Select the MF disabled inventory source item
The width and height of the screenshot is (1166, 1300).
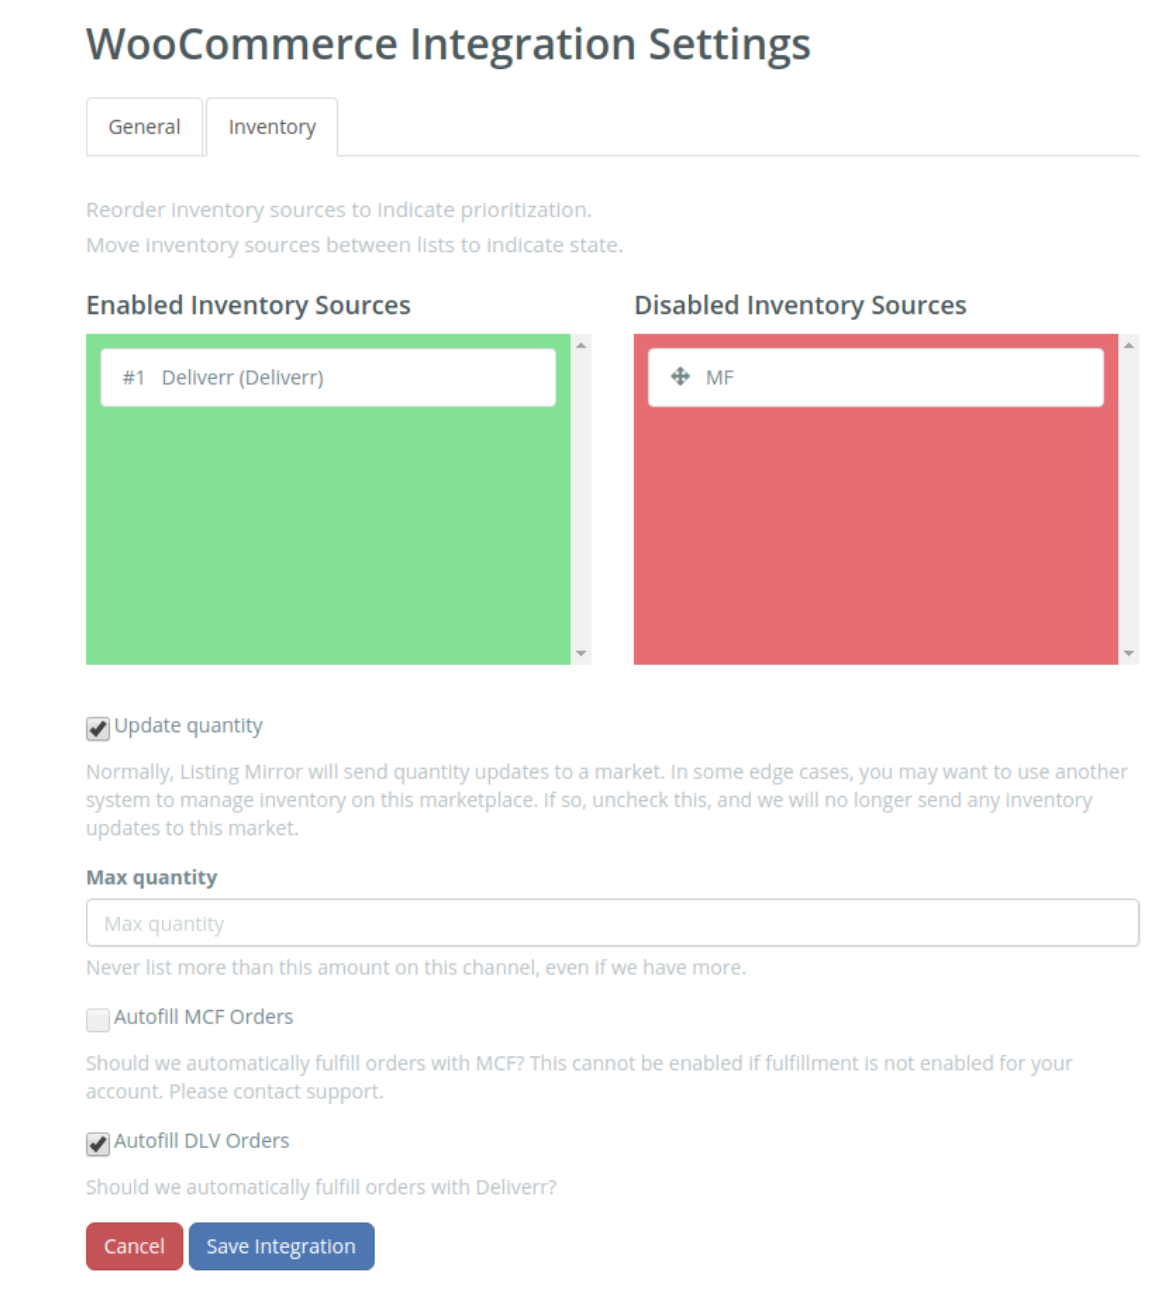876,377
